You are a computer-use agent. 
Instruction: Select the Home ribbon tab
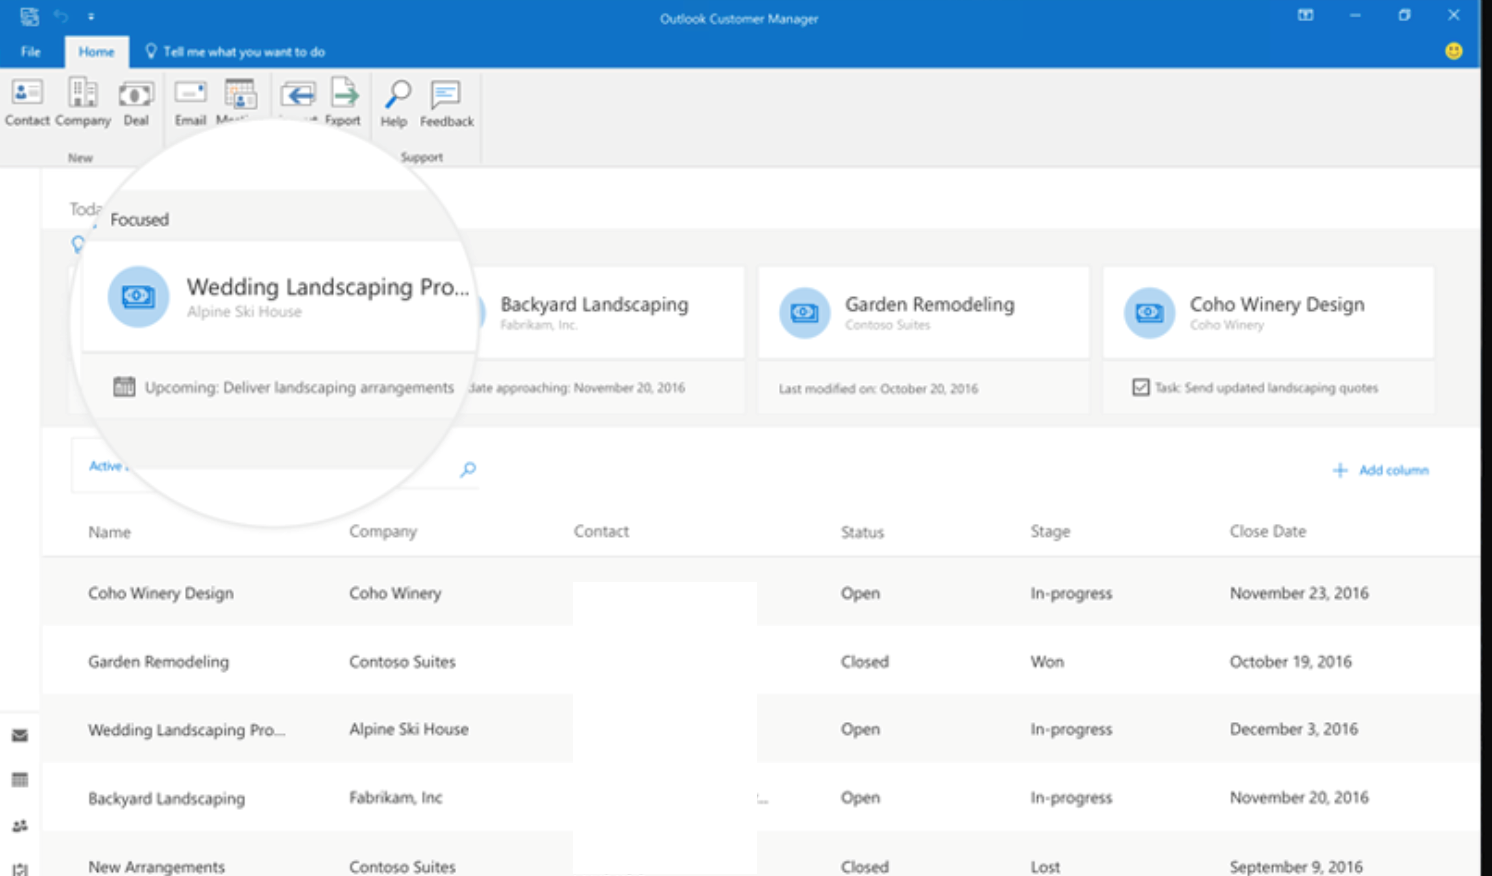click(x=96, y=51)
